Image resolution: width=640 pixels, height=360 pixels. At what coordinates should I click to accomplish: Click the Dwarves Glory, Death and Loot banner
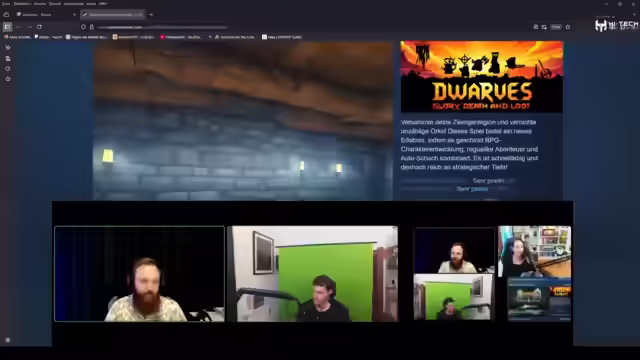coord(482,77)
